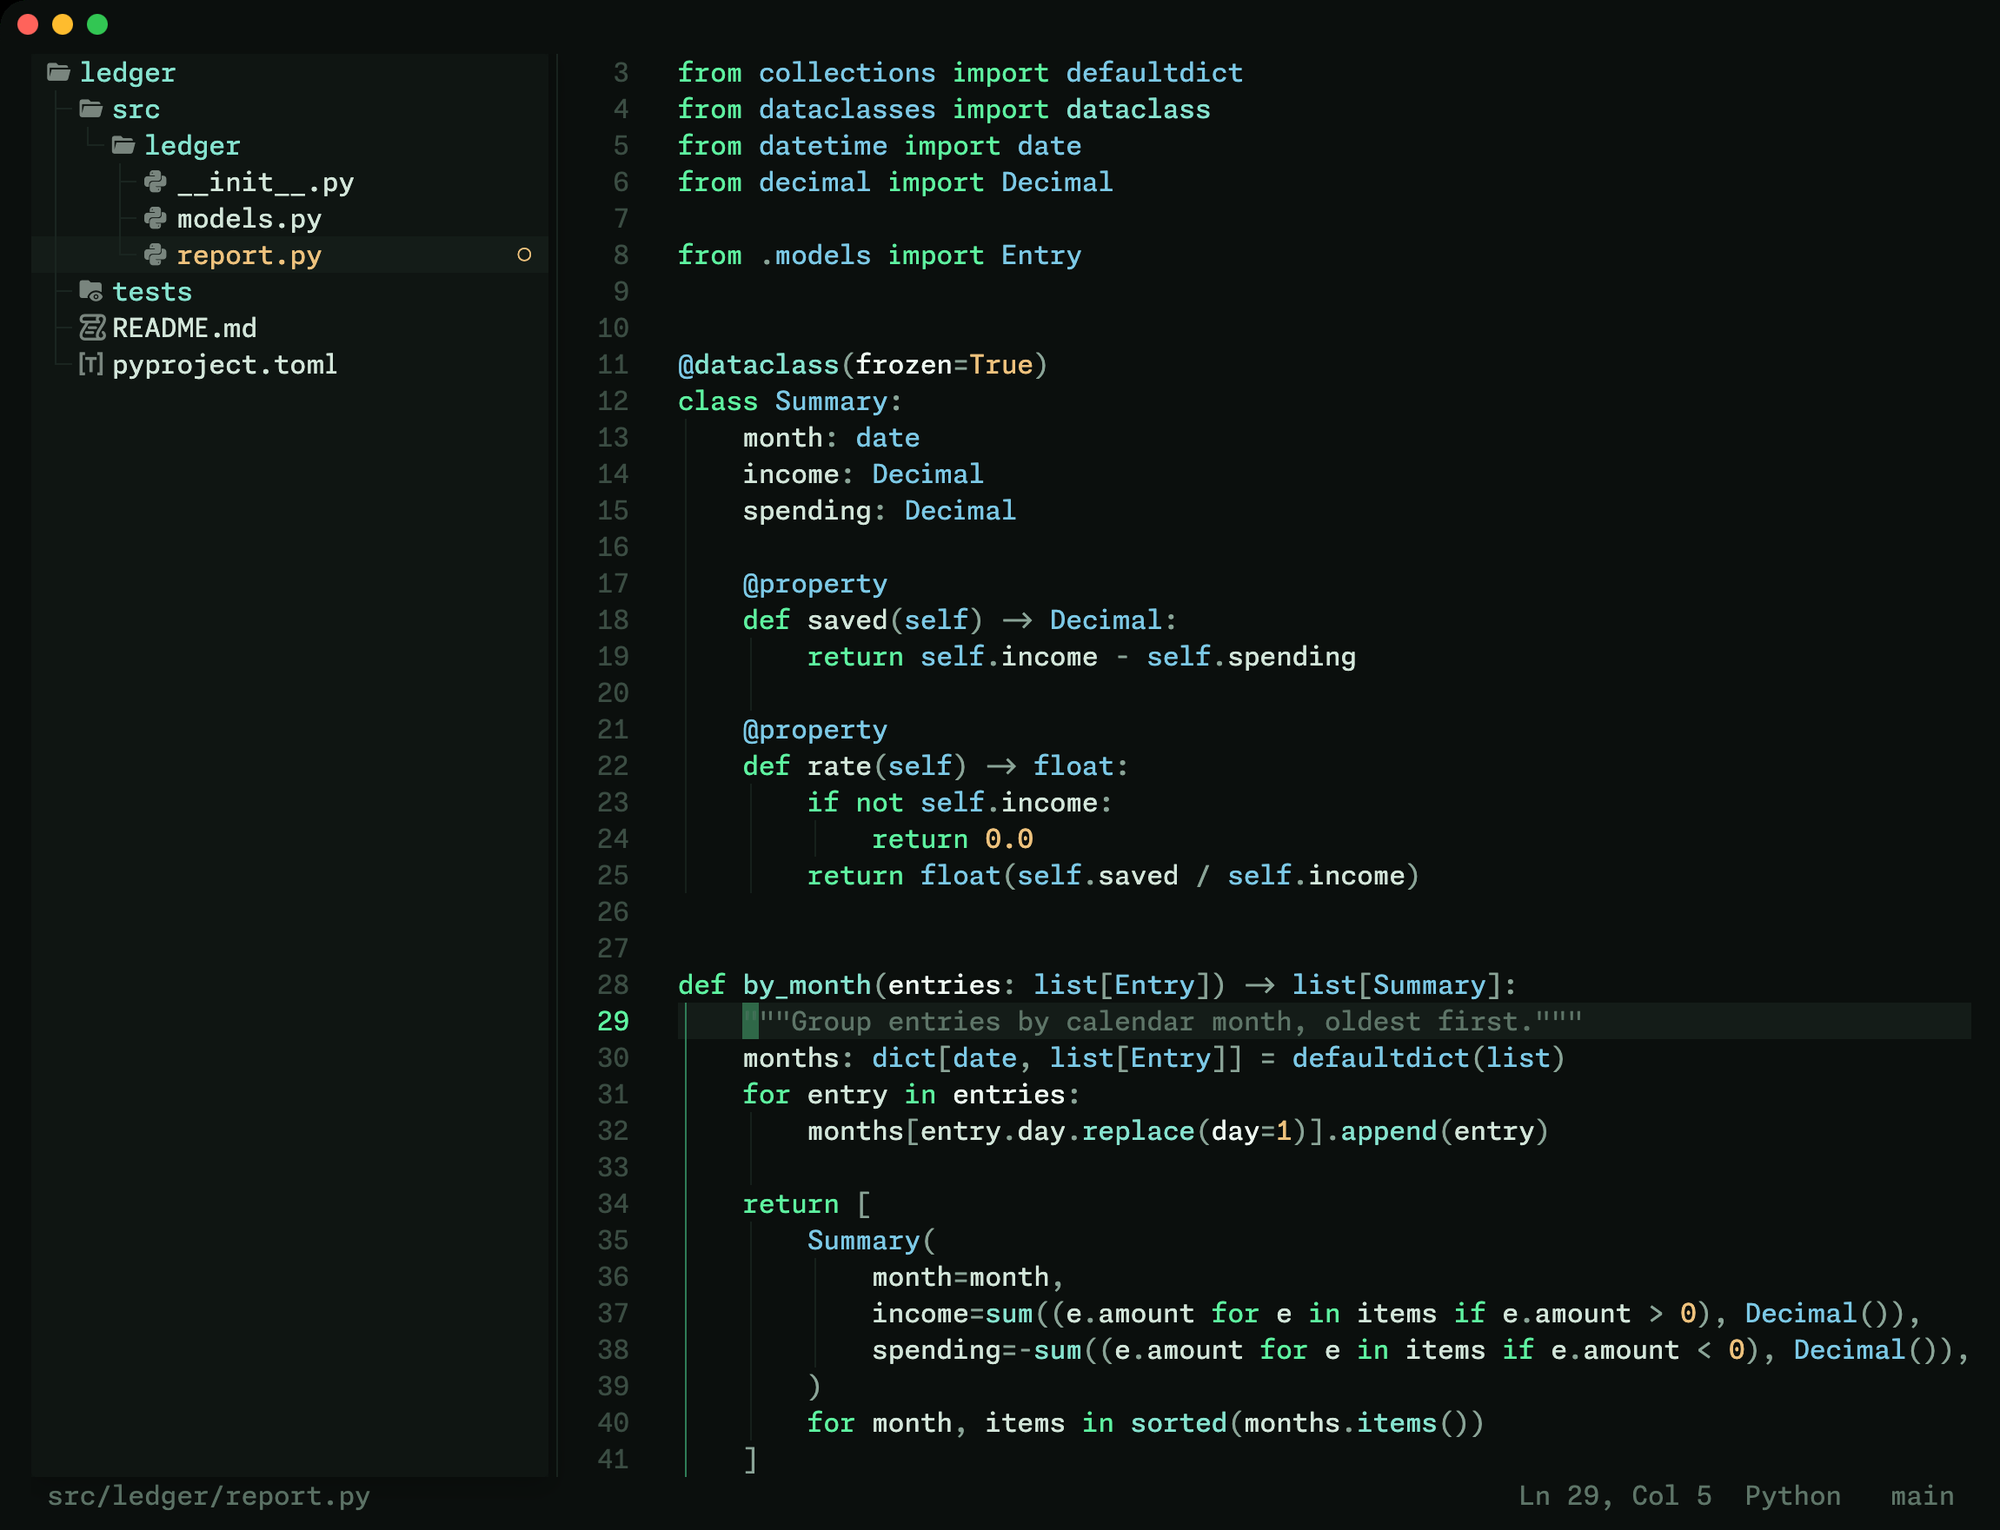Viewport: 2000px width, 1530px height.
Task: Click the Python language indicator in status bar
Action: pos(1793,1496)
